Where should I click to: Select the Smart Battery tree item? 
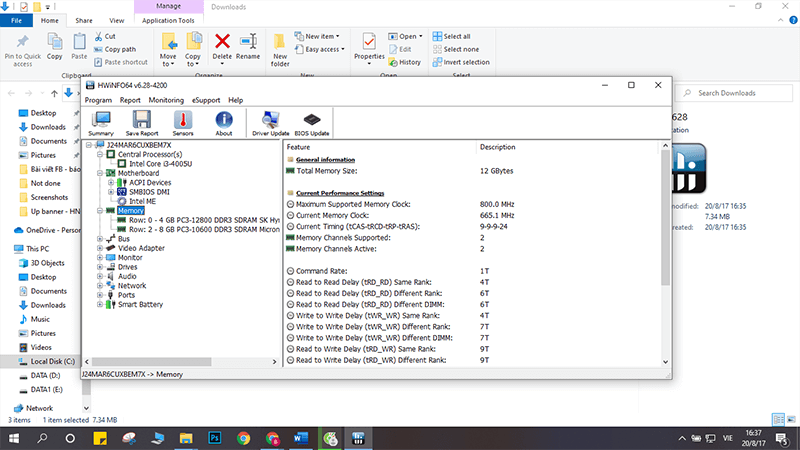click(x=140, y=305)
